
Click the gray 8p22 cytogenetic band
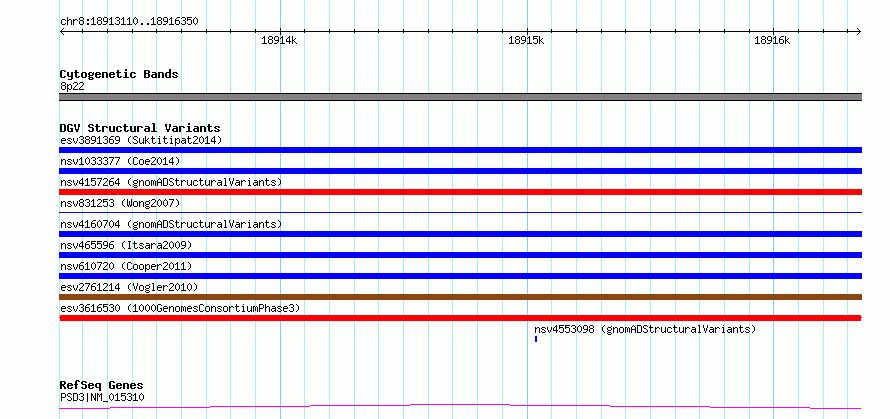[460, 97]
